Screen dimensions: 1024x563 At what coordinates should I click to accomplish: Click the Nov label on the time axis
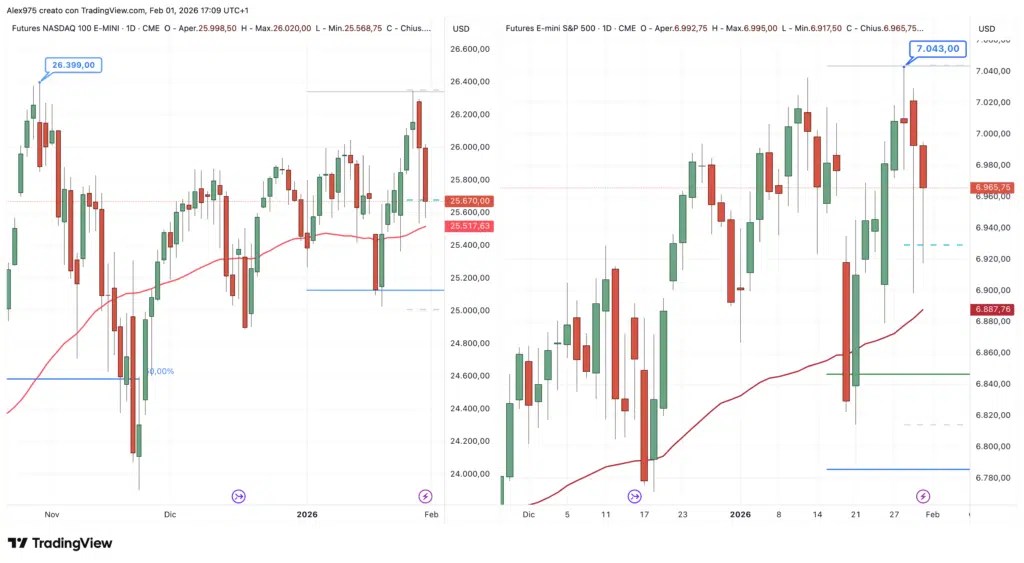point(52,514)
